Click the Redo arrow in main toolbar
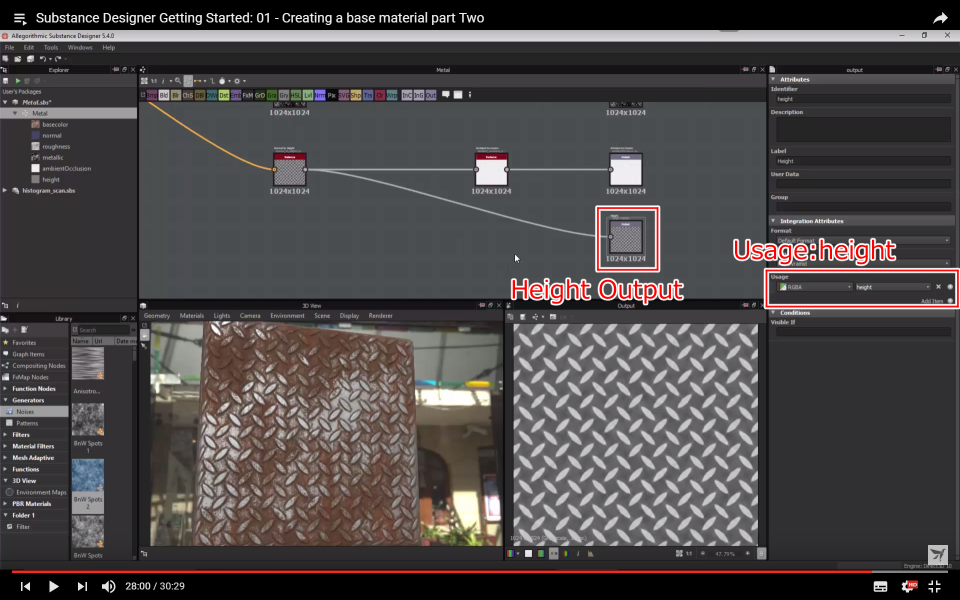960x600 pixels. click(58, 59)
